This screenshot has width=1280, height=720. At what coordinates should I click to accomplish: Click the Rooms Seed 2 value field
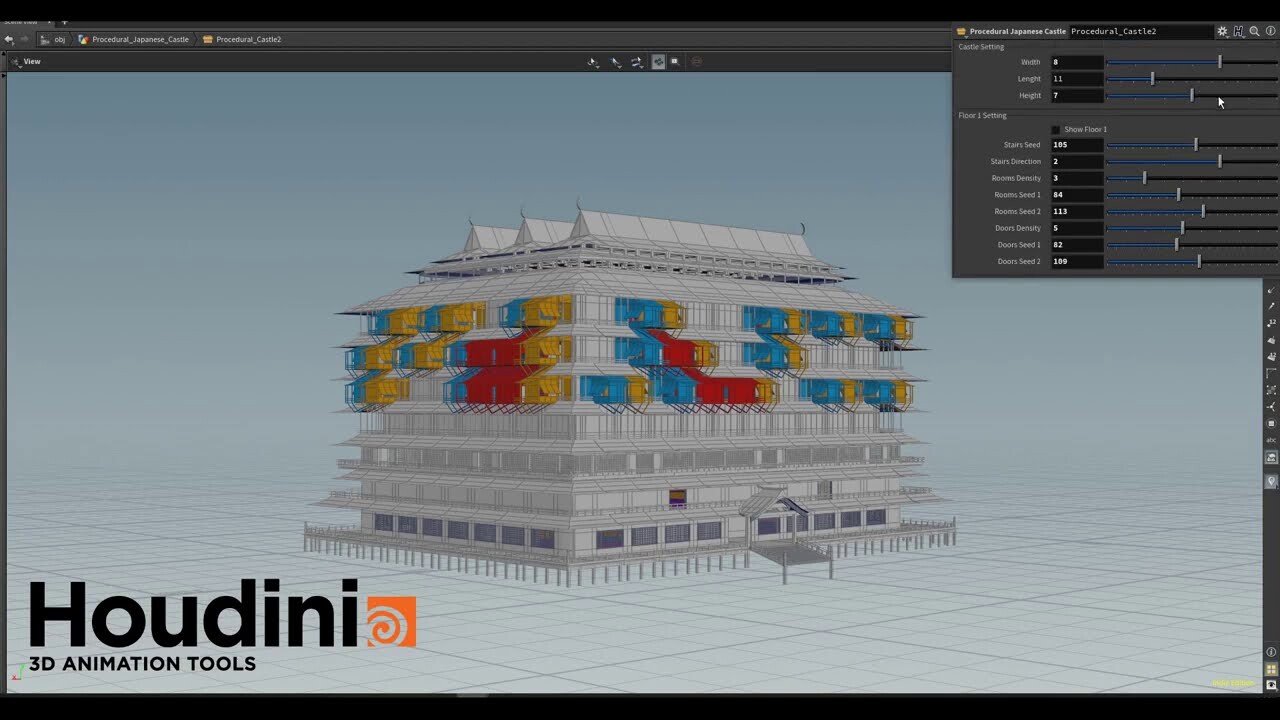[x=1077, y=211]
